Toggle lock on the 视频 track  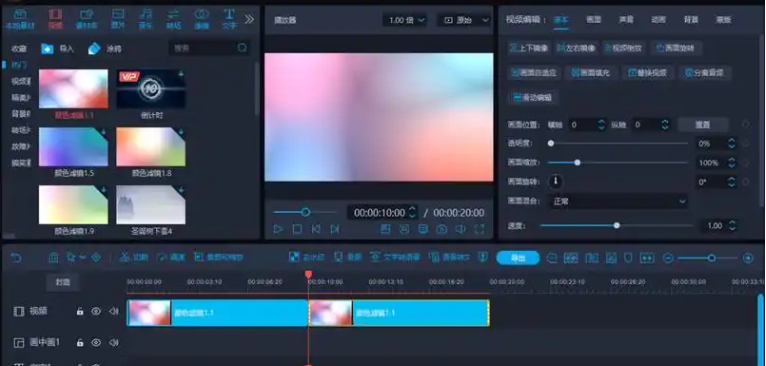click(80, 311)
